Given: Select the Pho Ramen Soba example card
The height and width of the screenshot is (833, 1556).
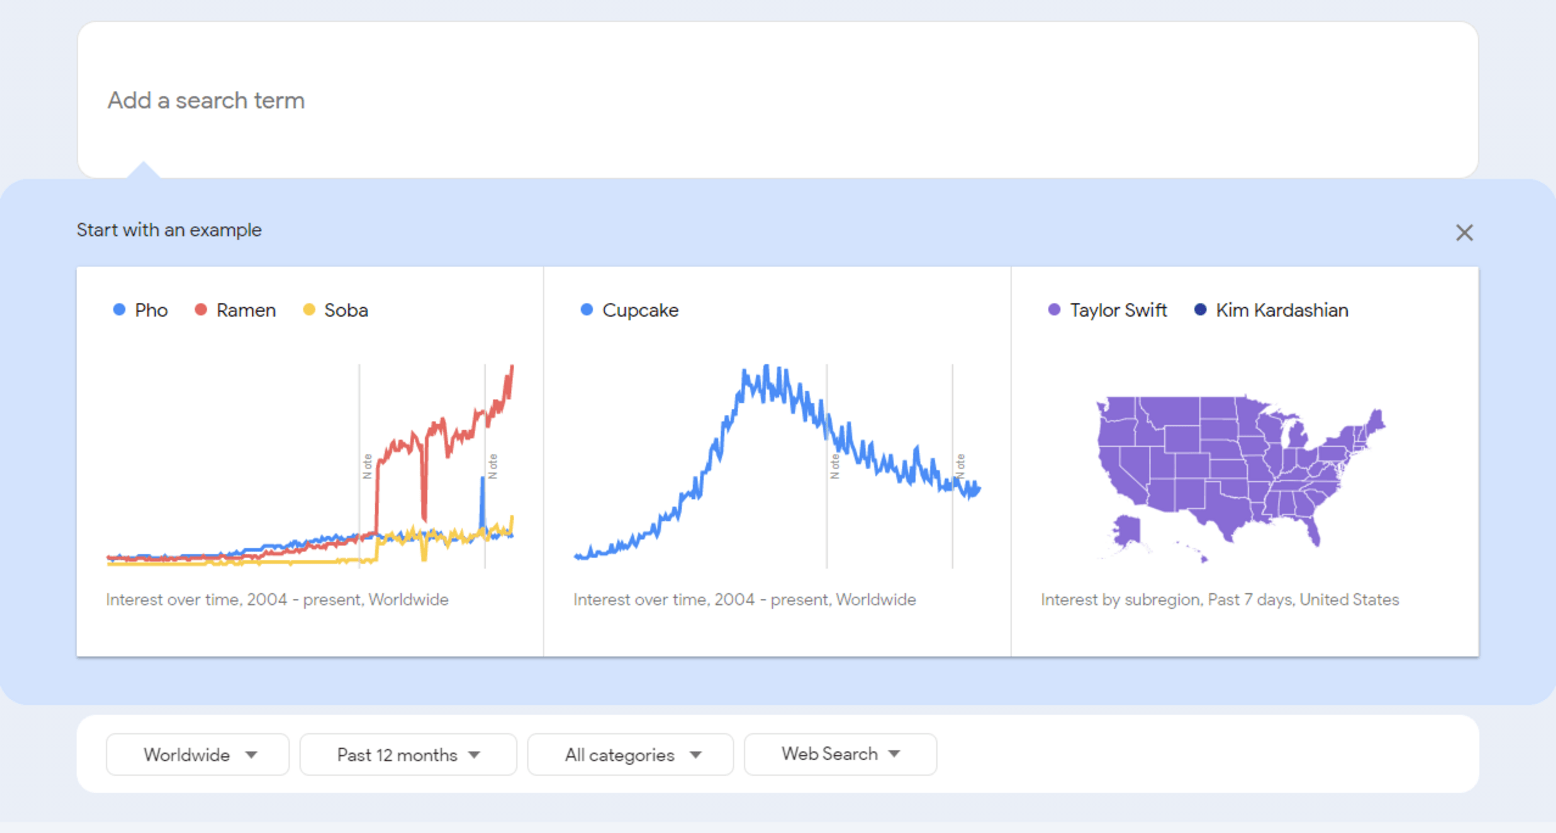Looking at the screenshot, I should coord(310,460).
